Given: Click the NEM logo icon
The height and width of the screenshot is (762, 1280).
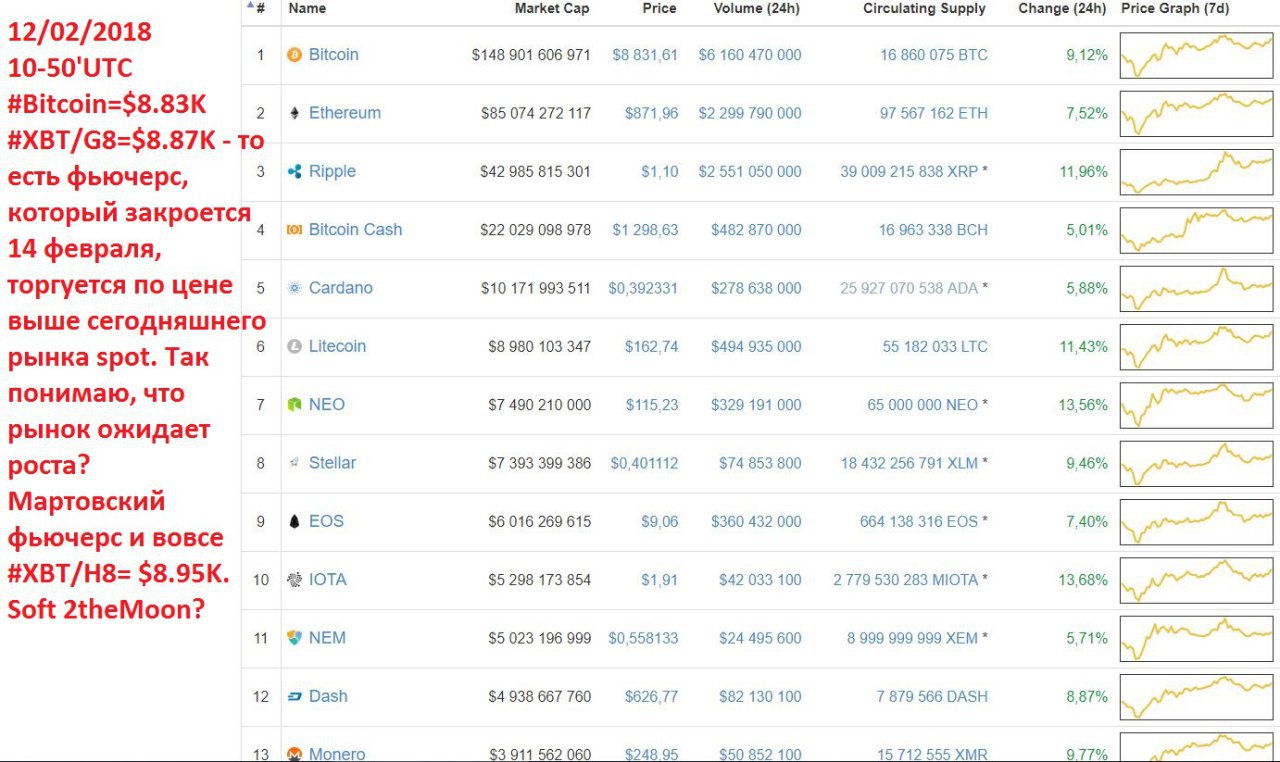Looking at the screenshot, I should pyautogui.click(x=294, y=638).
